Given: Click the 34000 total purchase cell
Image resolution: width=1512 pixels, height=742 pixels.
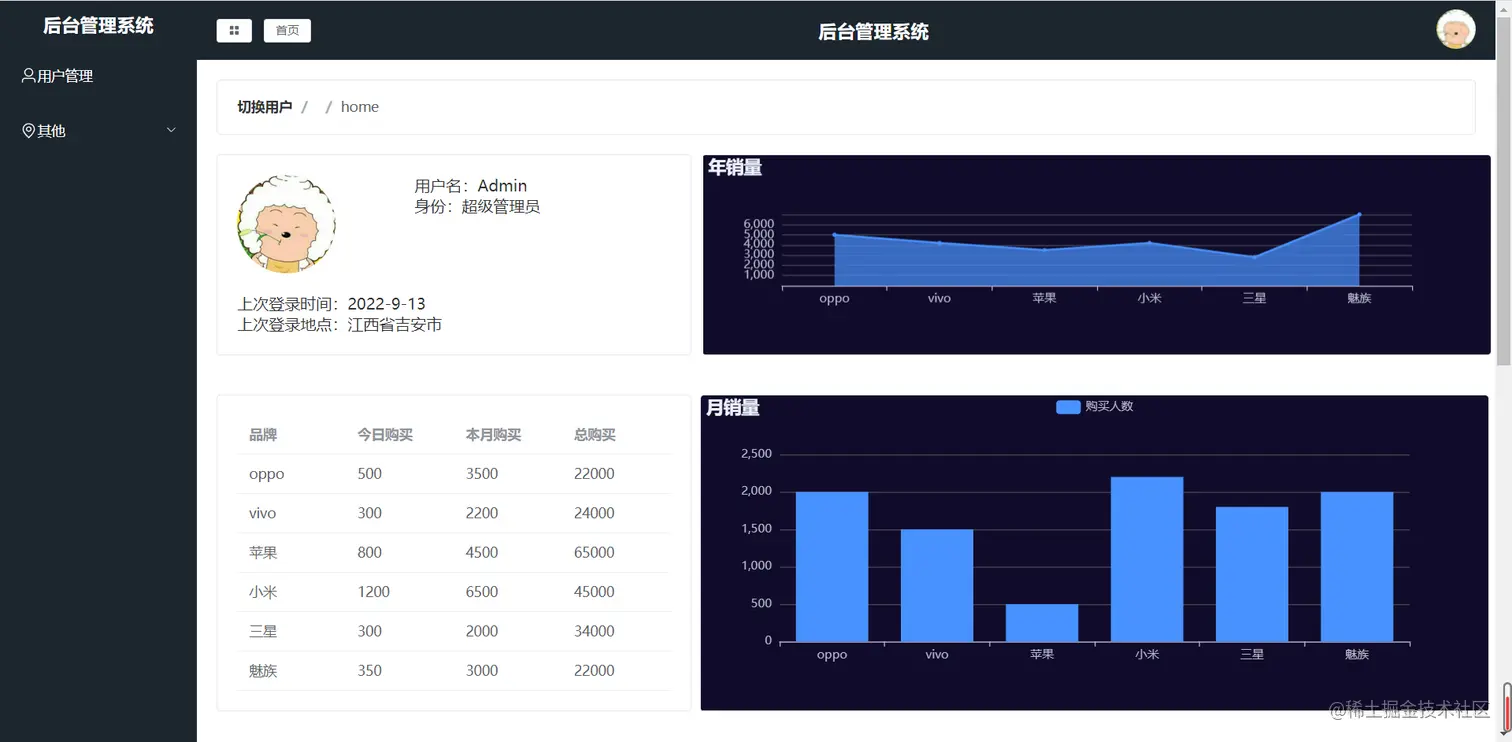Looking at the screenshot, I should click(x=594, y=631).
